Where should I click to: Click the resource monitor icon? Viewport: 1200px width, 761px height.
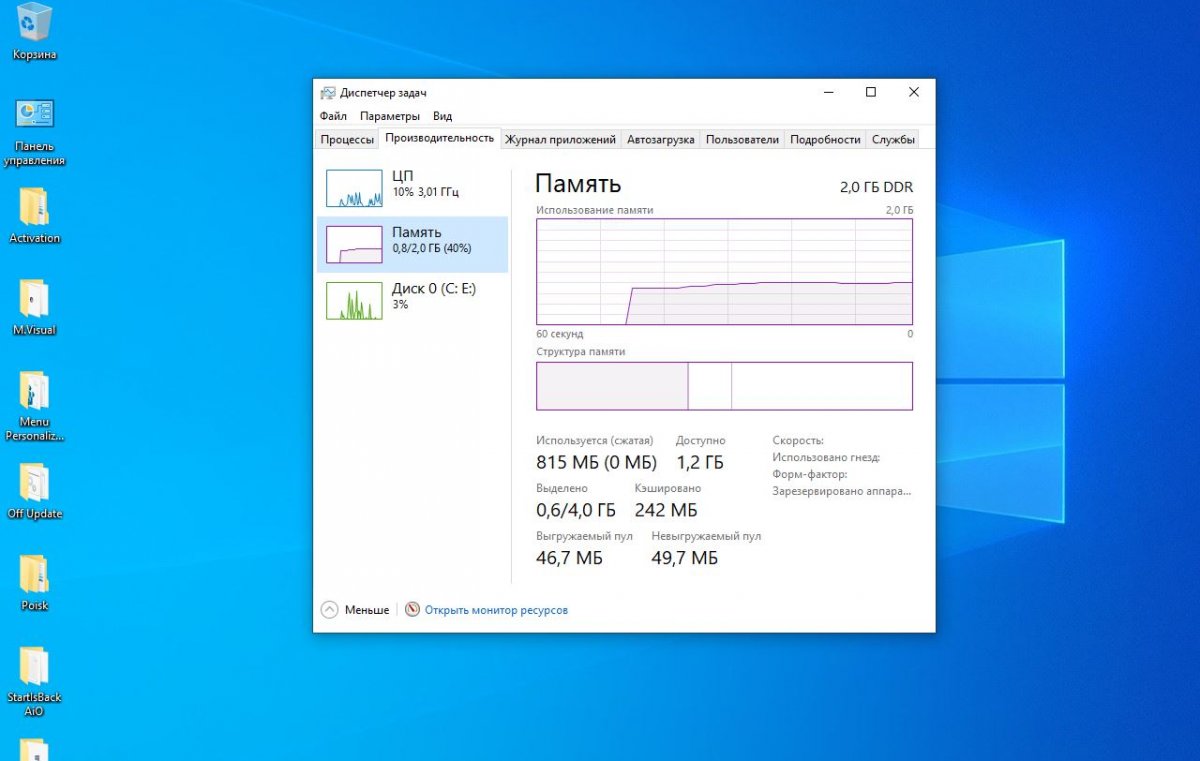412,609
